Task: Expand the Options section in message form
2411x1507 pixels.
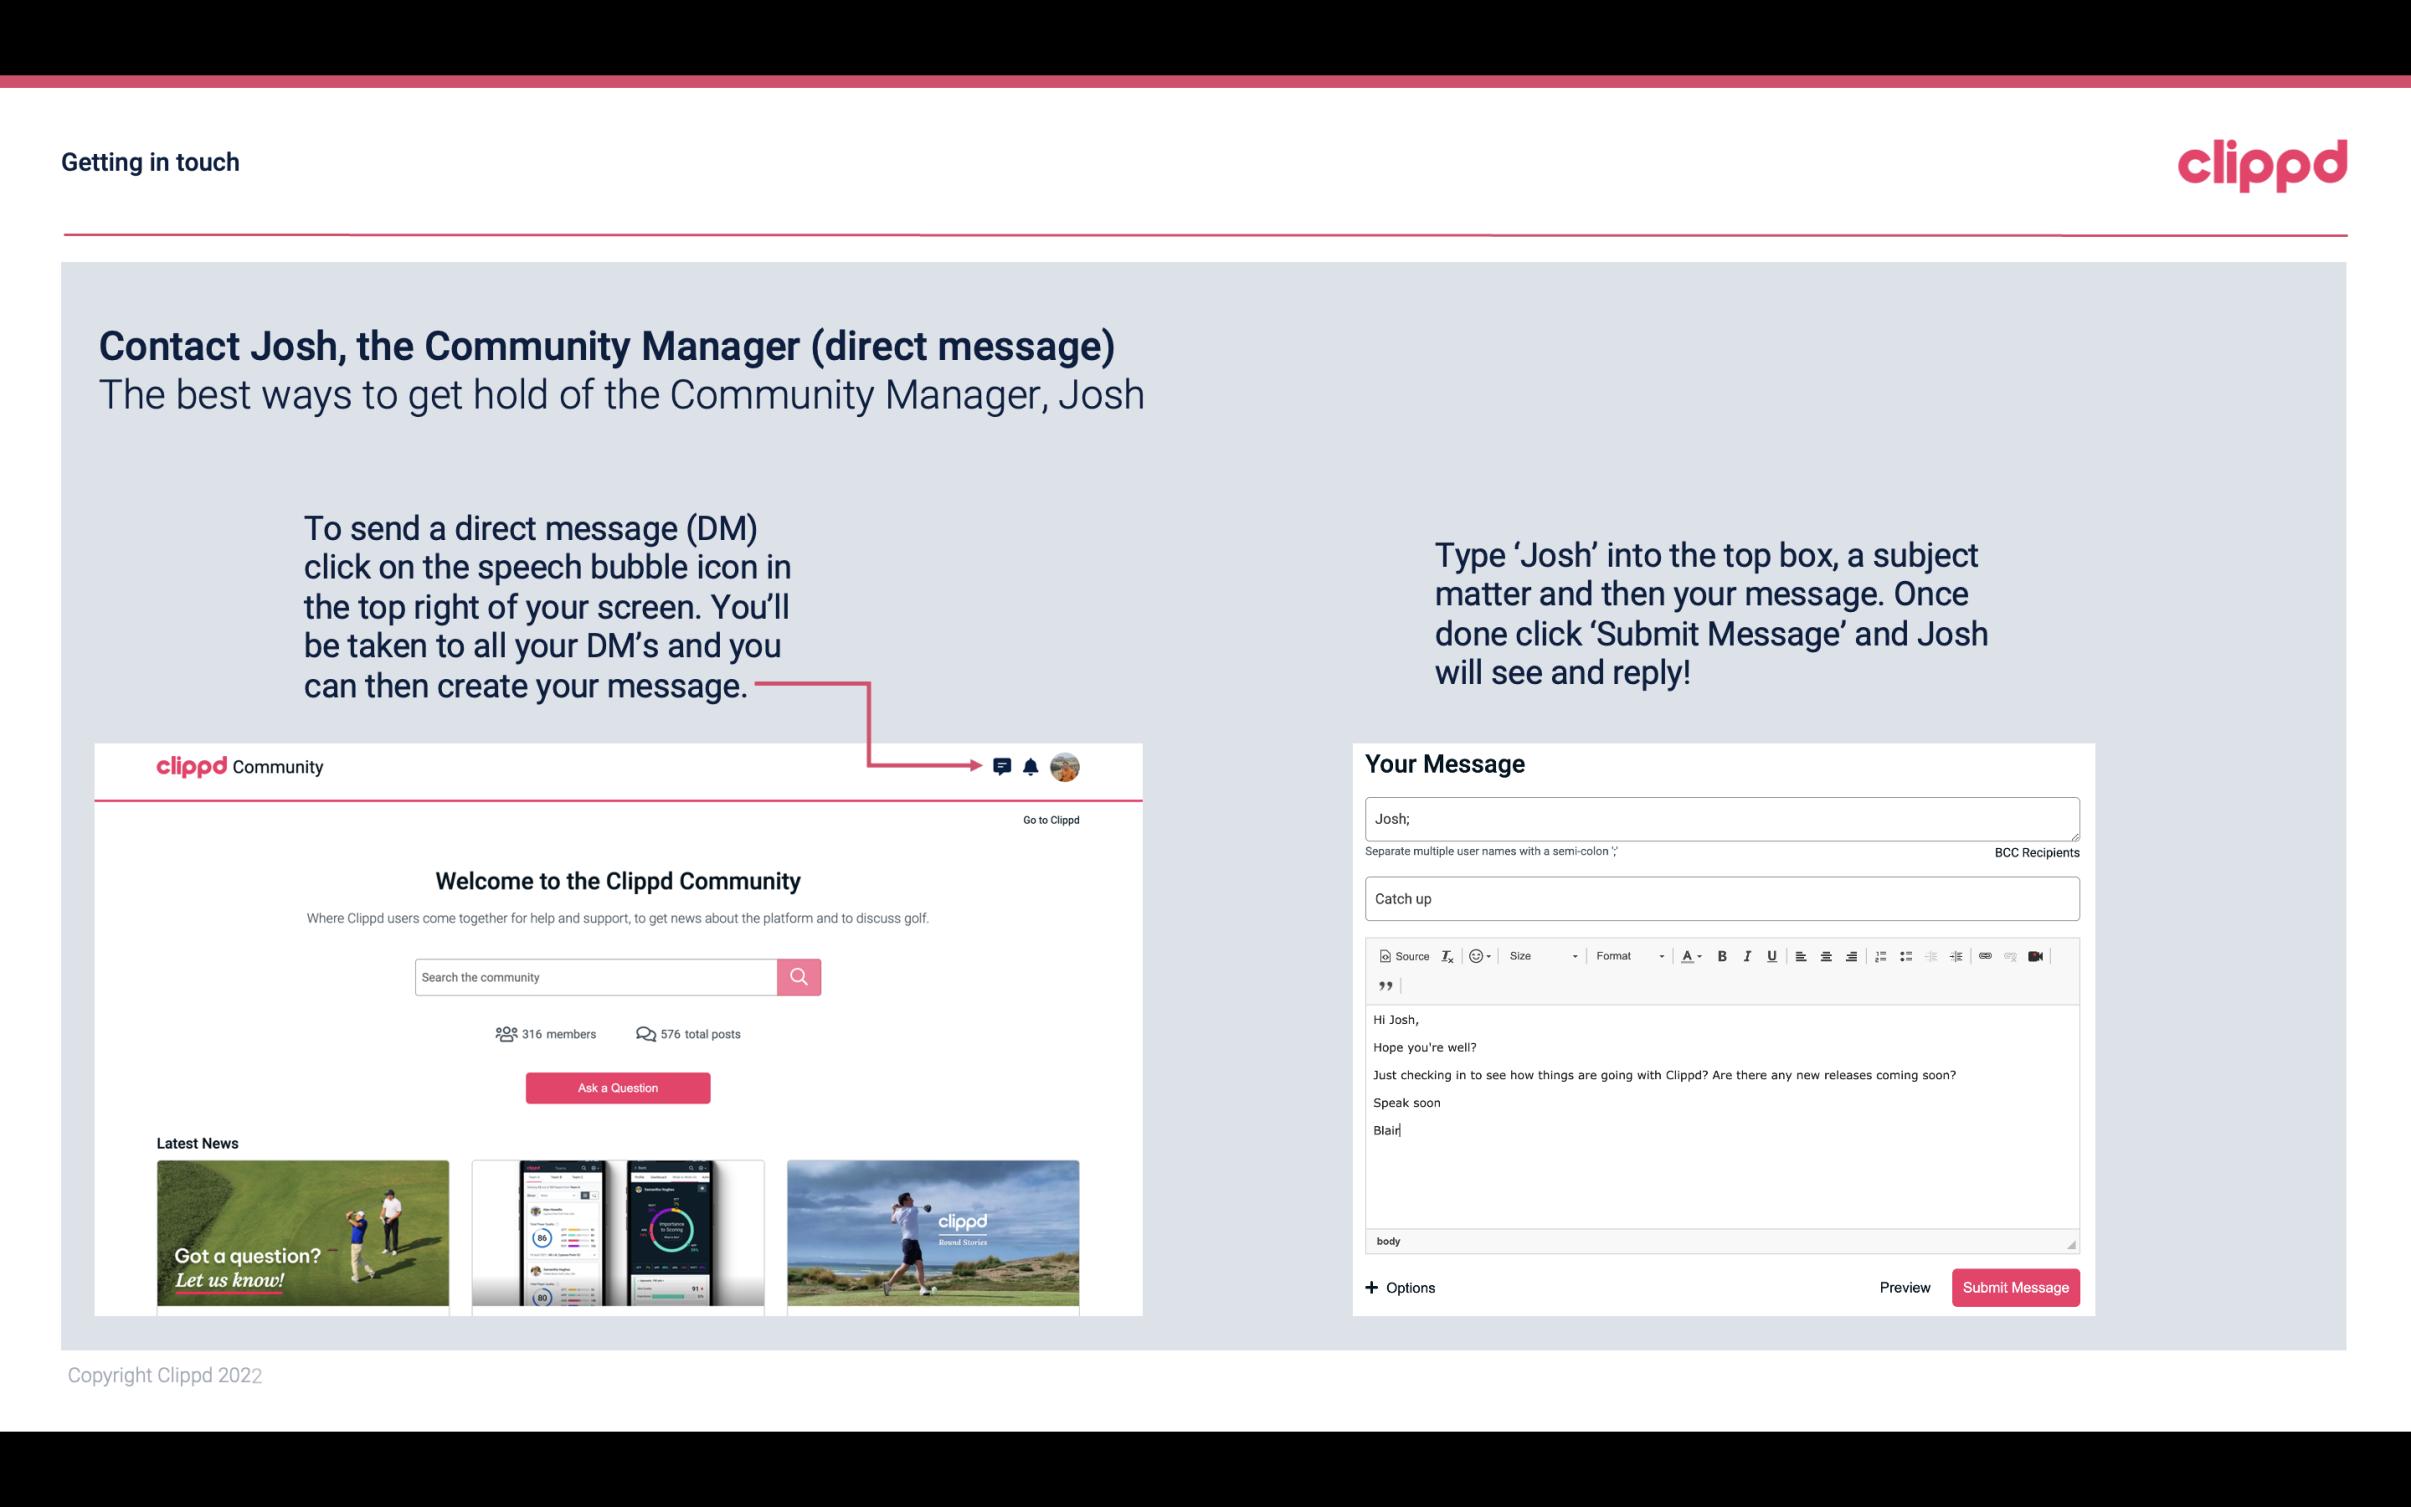Action: (1401, 1287)
